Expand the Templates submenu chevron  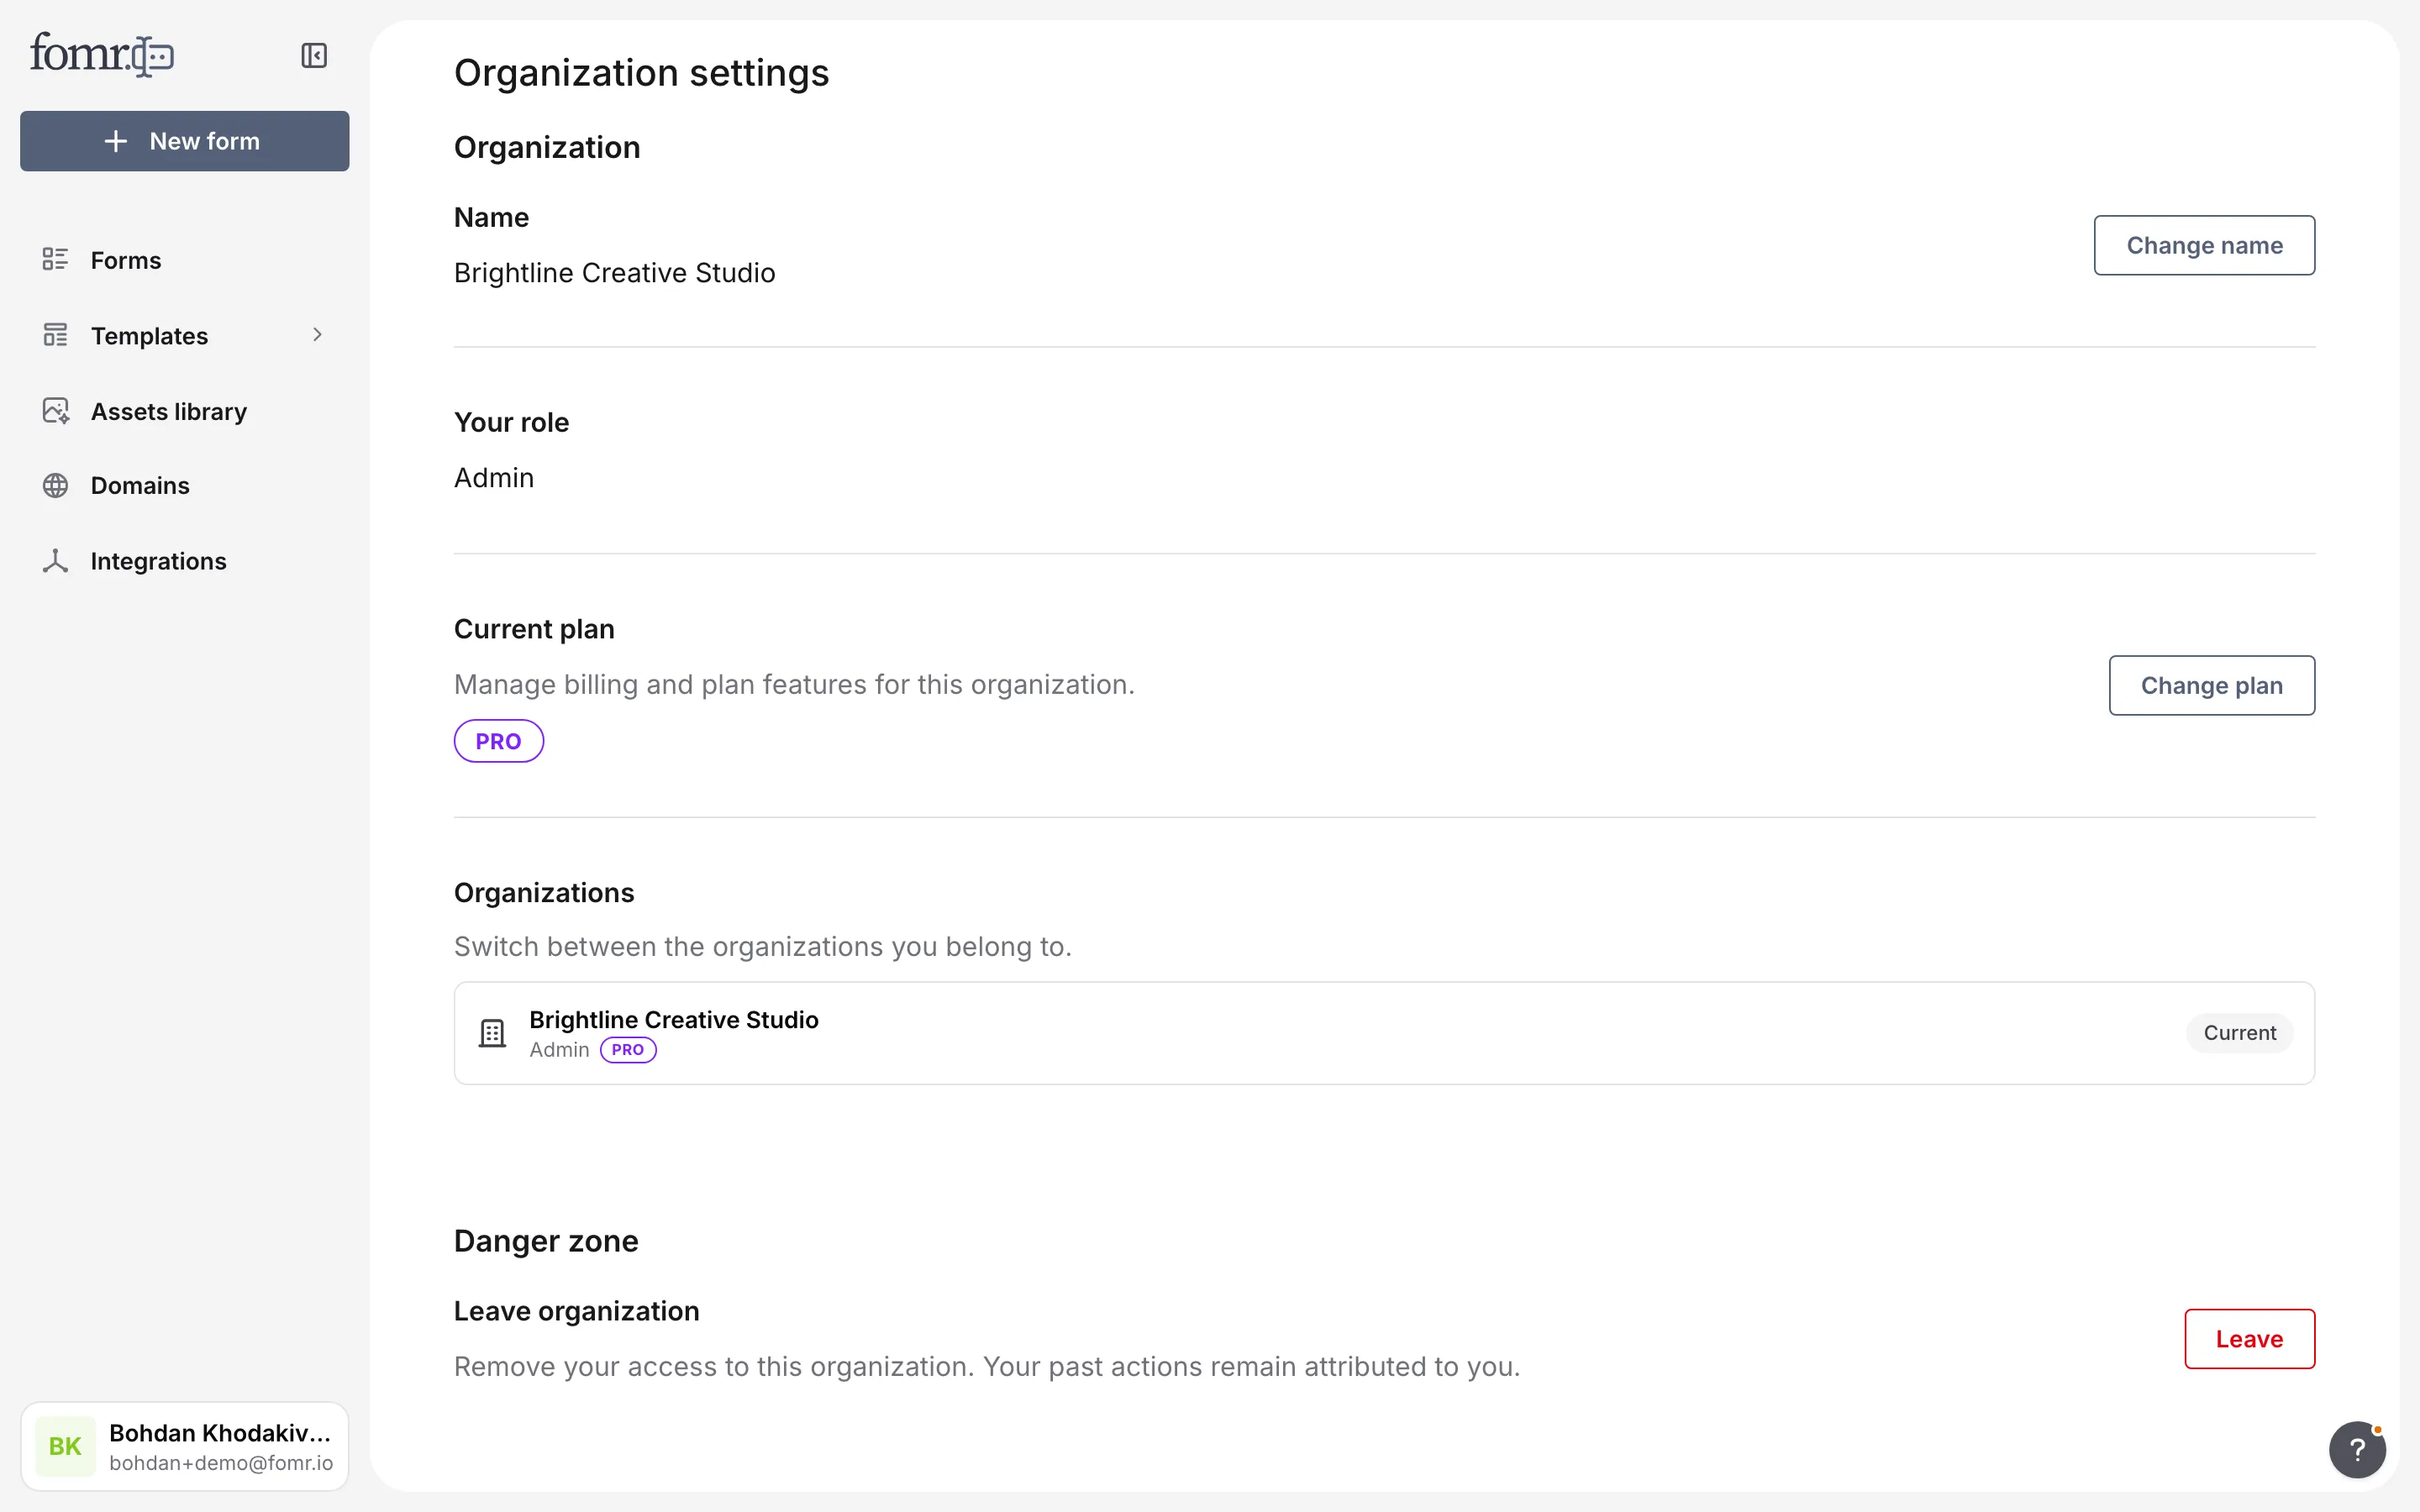point(317,335)
